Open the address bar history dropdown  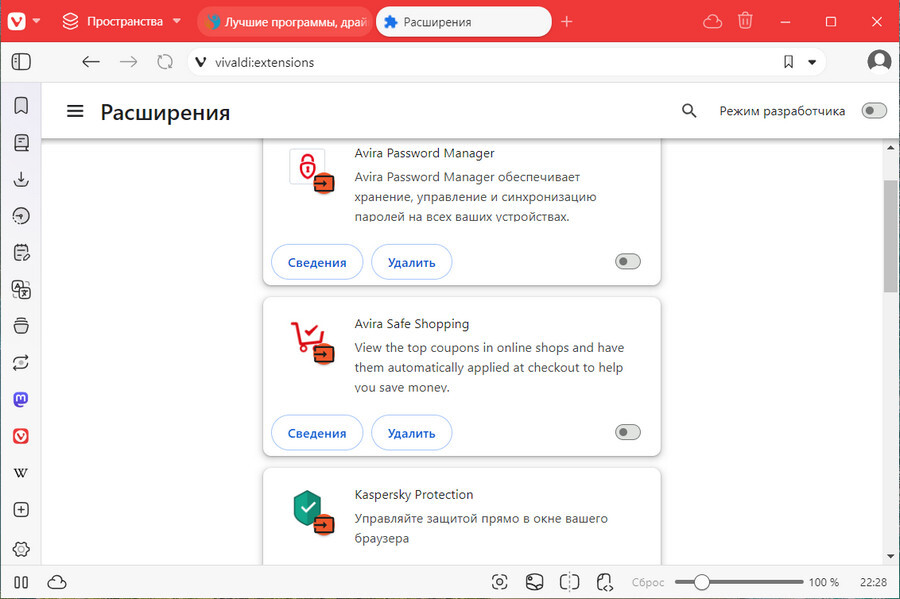(x=812, y=63)
